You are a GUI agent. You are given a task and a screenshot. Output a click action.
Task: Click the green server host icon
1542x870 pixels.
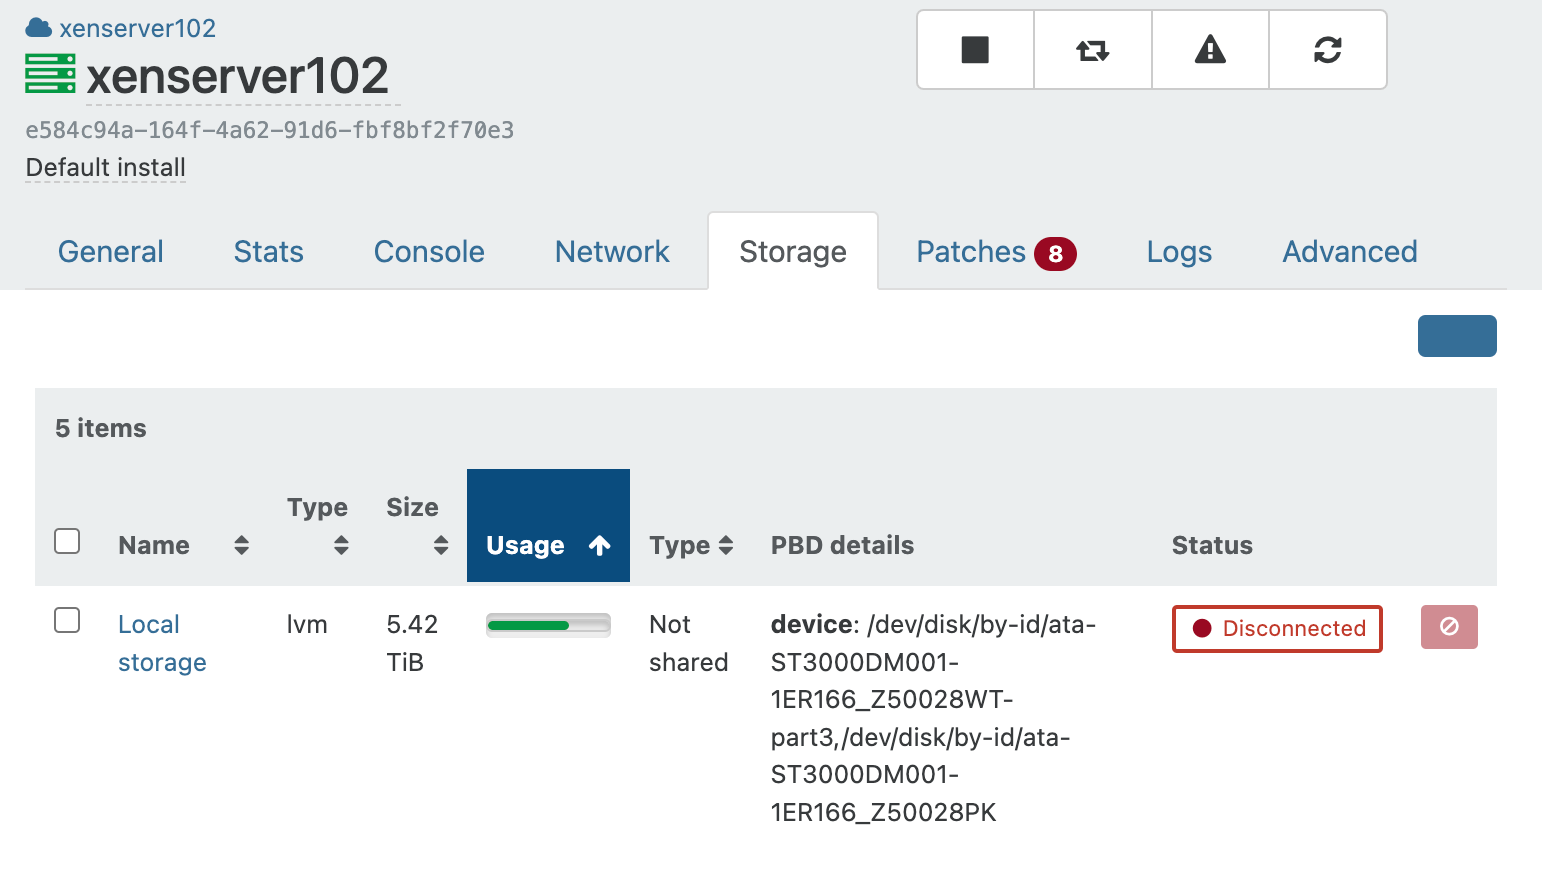click(50, 74)
